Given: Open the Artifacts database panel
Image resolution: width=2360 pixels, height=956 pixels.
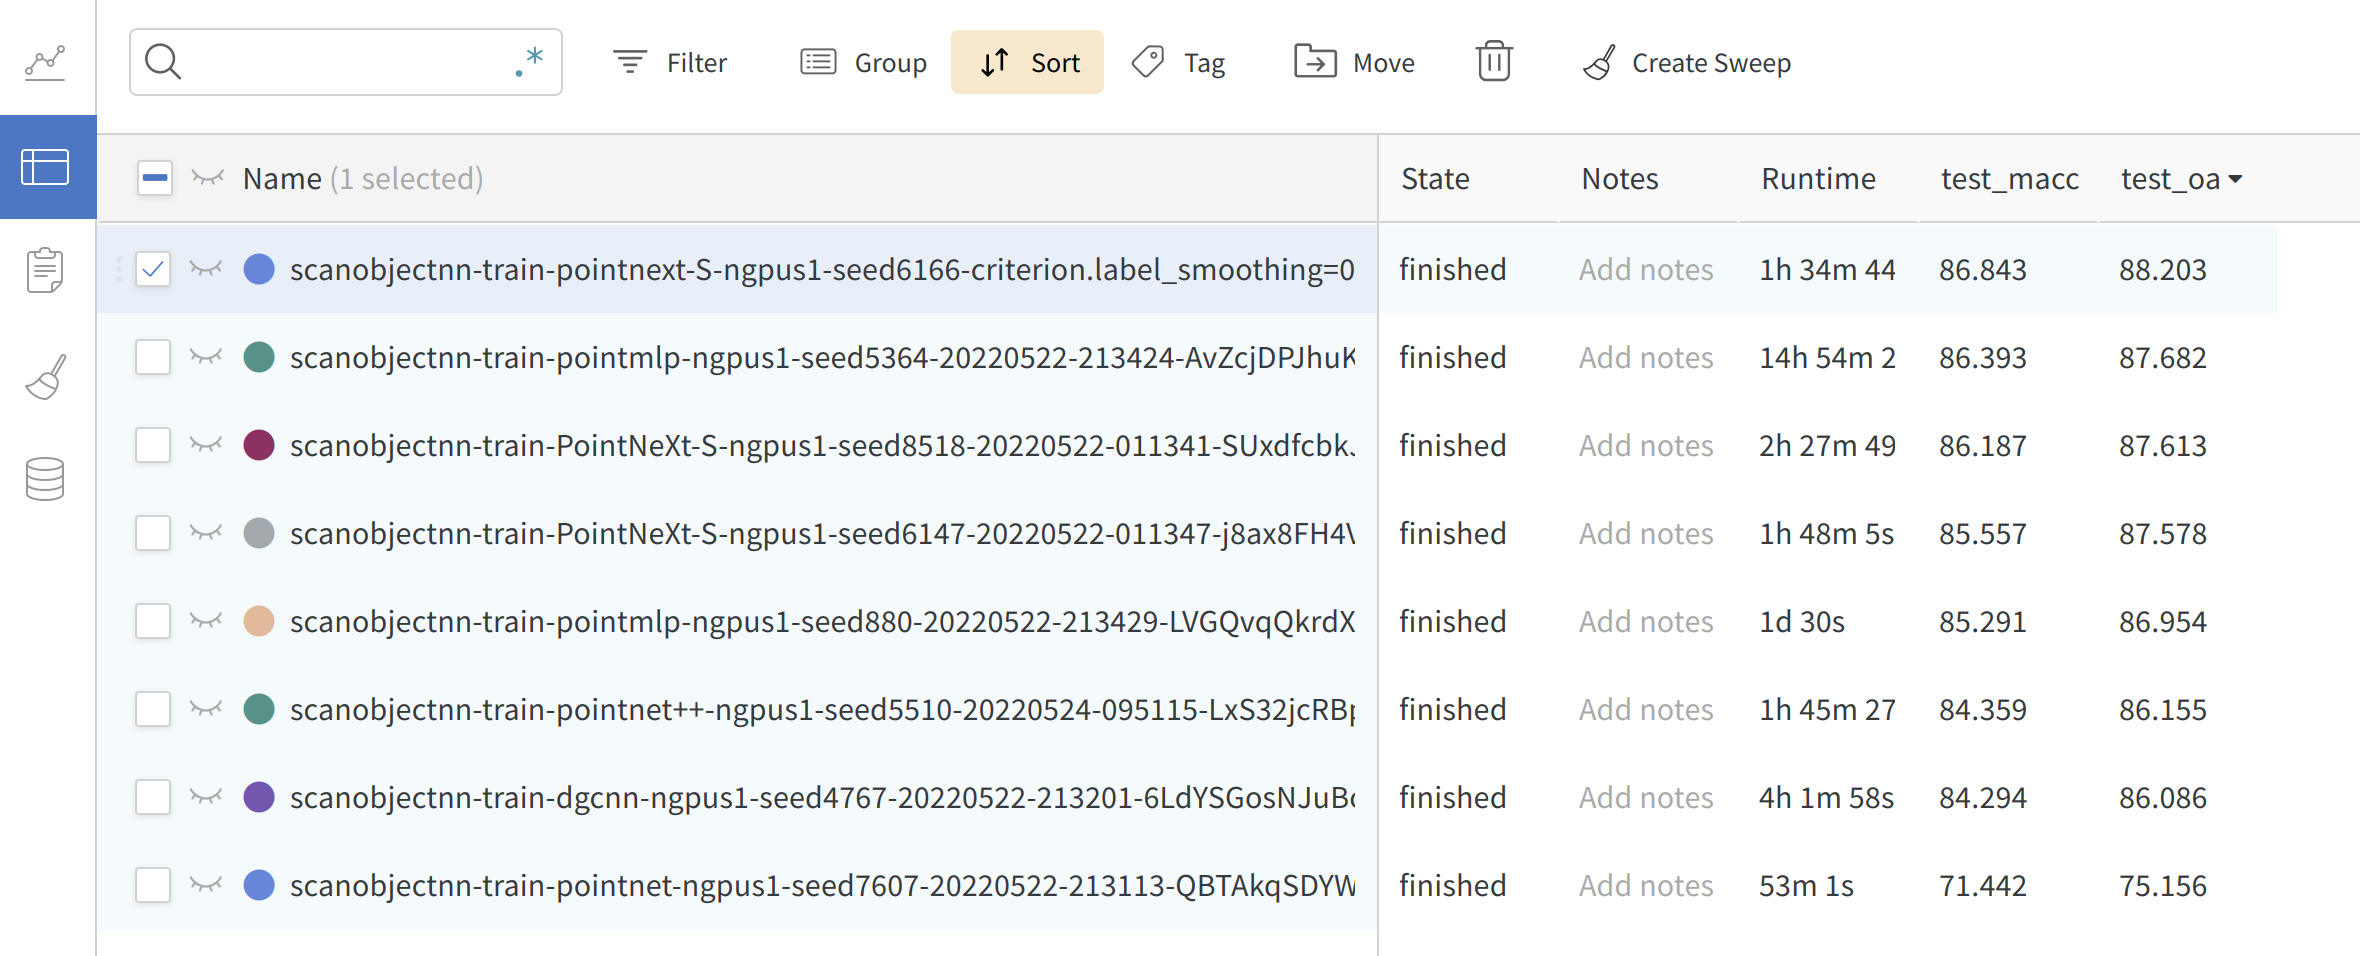Looking at the screenshot, I should (45, 479).
